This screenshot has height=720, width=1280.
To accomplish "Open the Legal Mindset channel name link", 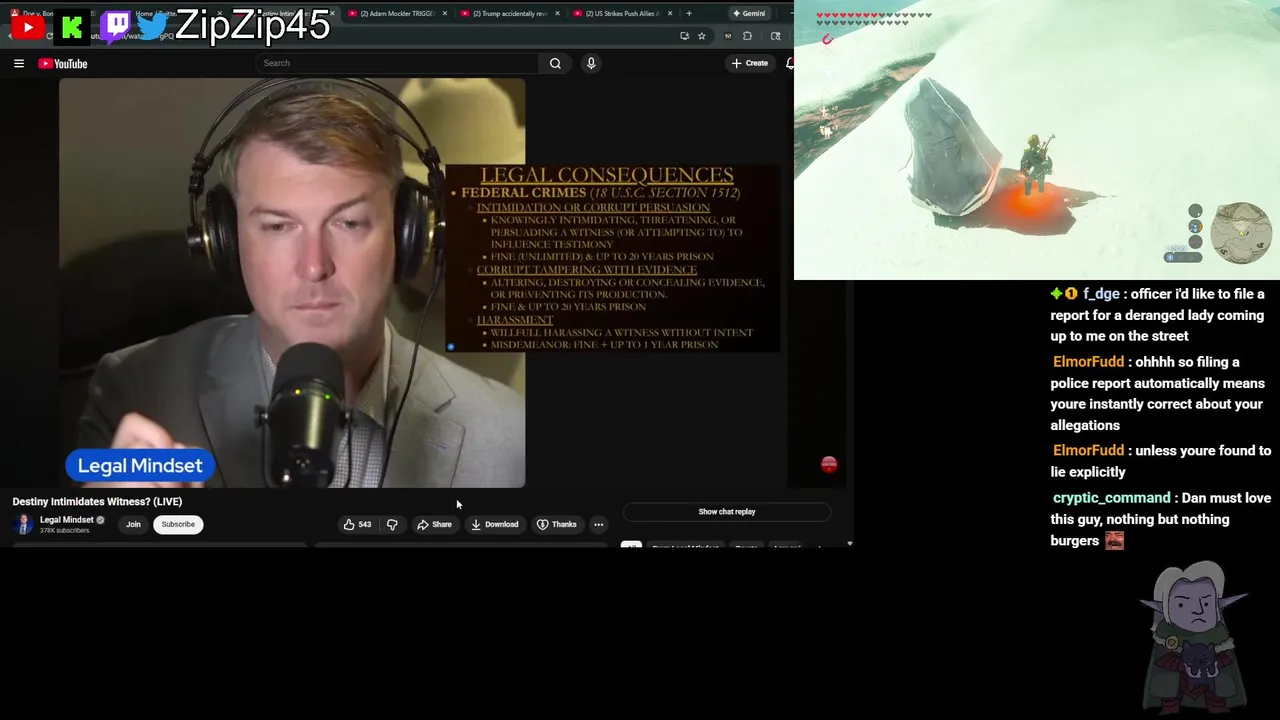I will [66, 520].
